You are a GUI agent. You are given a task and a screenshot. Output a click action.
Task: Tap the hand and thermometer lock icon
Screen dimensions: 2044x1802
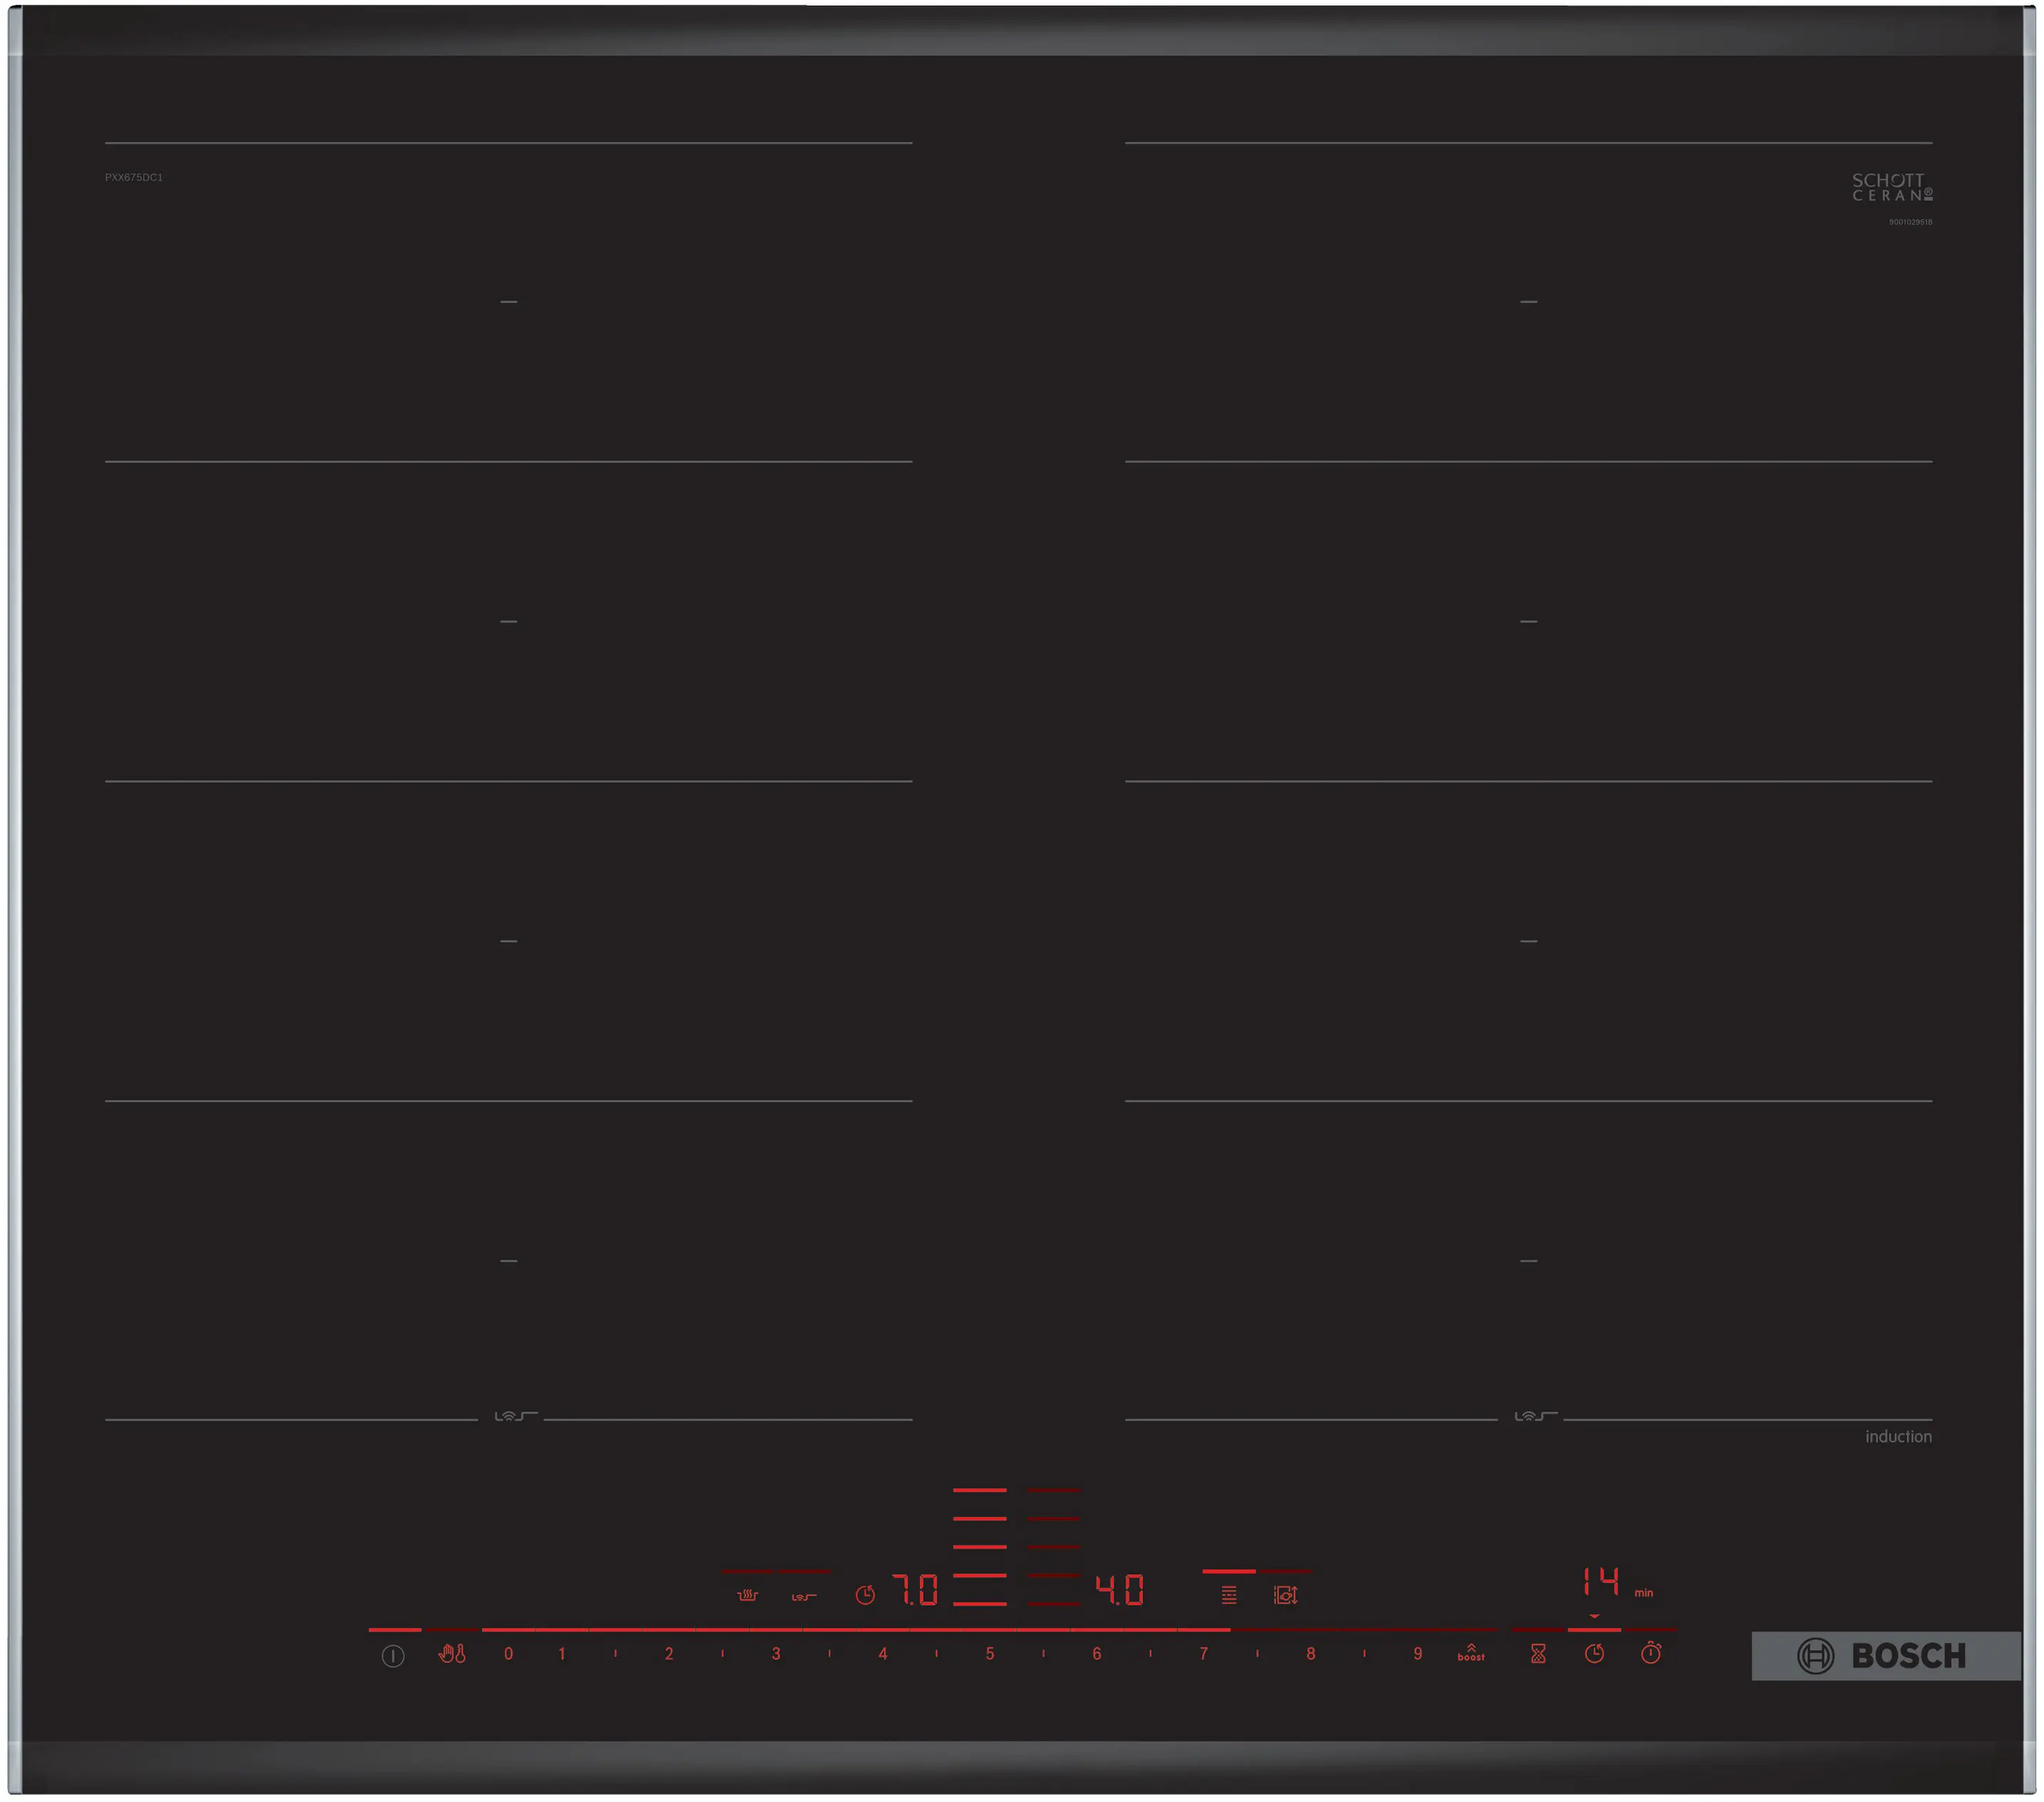pyautogui.click(x=452, y=1654)
